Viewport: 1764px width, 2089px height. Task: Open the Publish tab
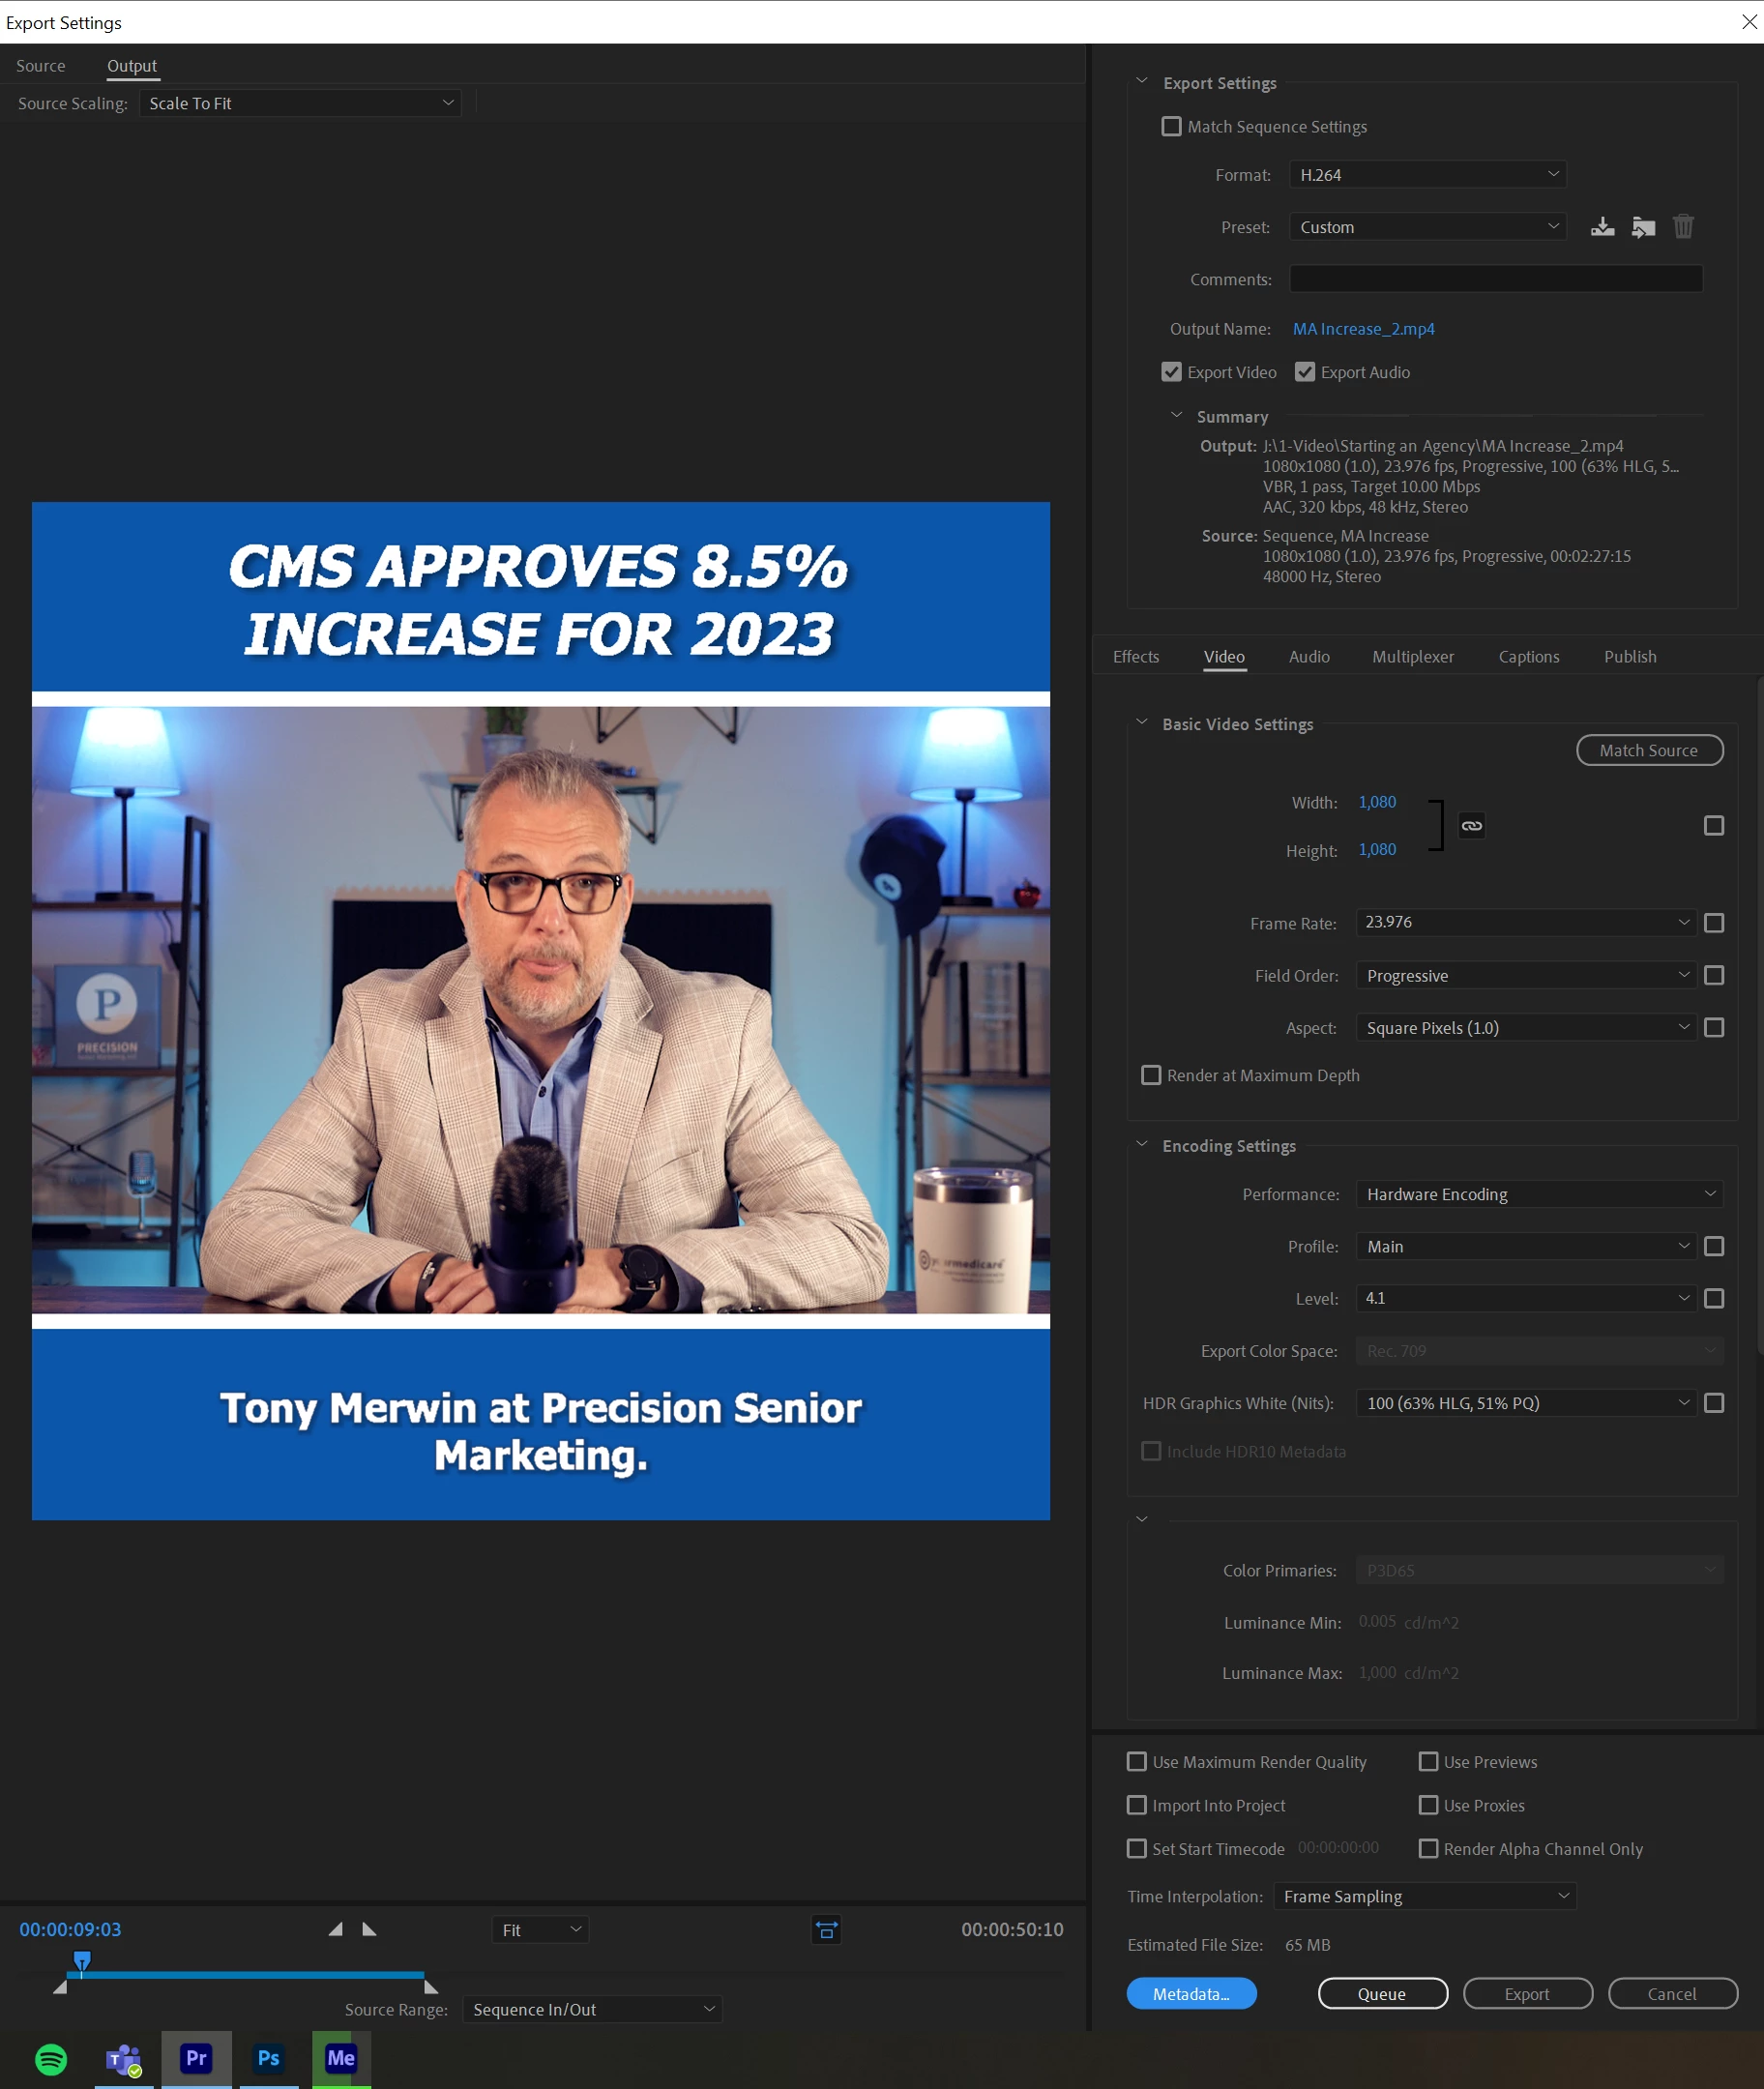click(x=1630, y=657)
